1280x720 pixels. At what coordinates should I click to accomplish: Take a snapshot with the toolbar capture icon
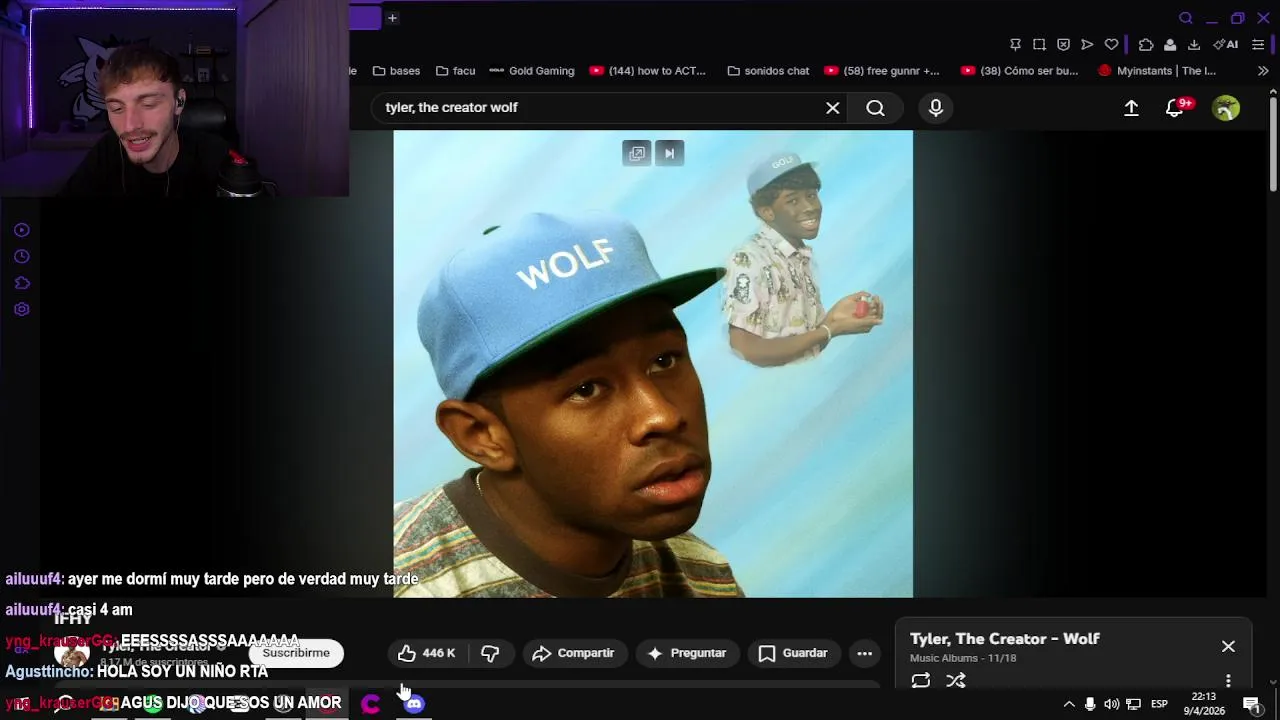click(1039, 45)
